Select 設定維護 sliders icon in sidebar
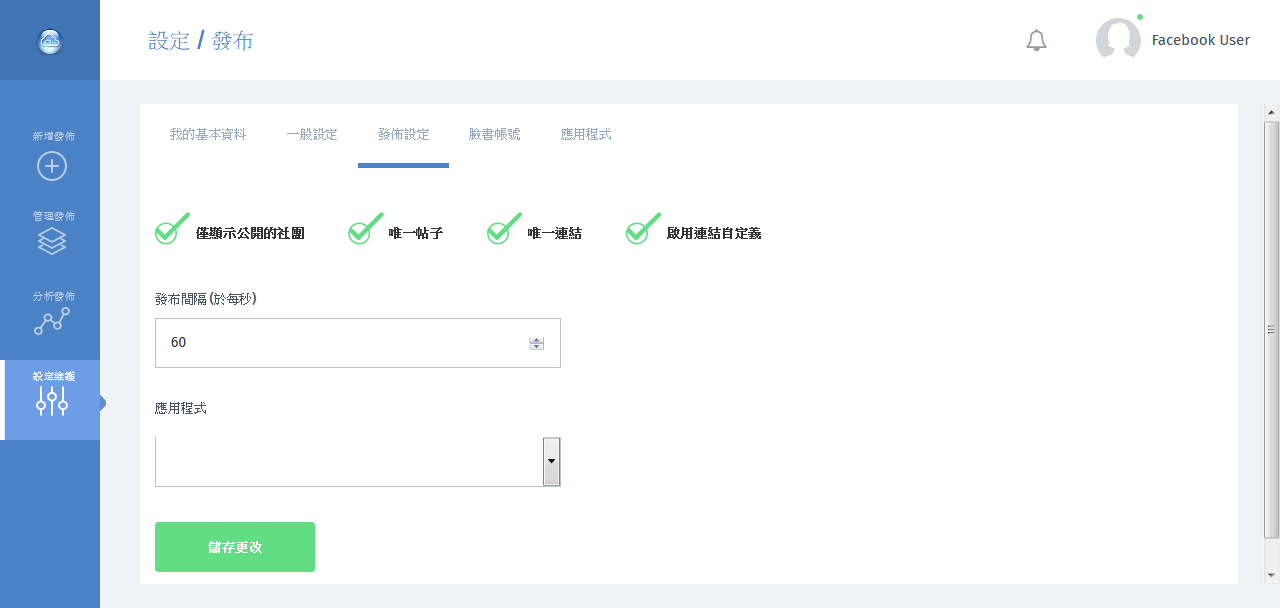Screen dimensions: 1280x608 [x=52, y=401]
